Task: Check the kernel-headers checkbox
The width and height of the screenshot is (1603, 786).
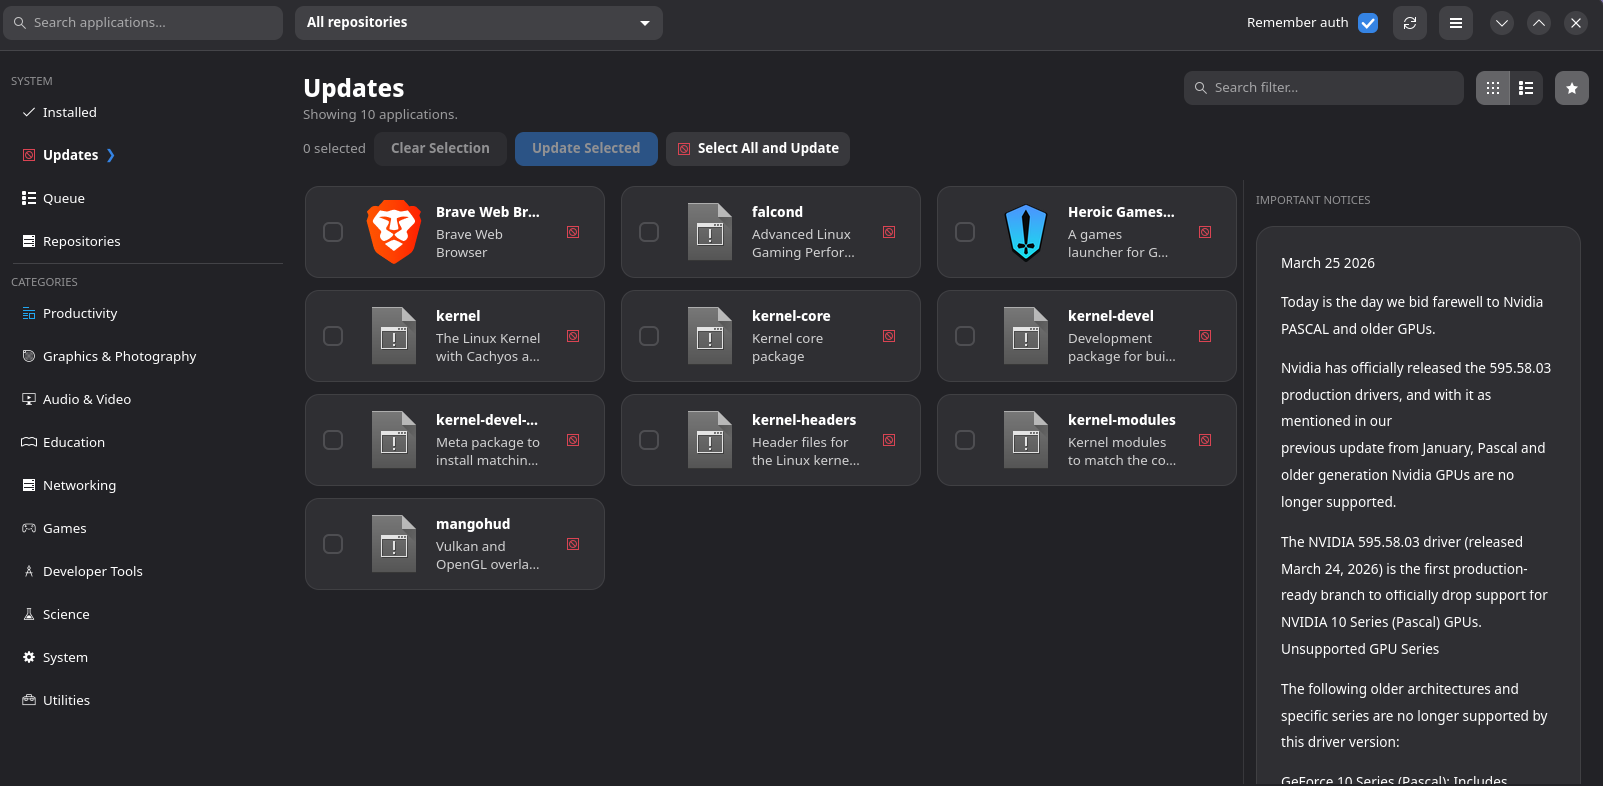Action: tap(649, 440)
